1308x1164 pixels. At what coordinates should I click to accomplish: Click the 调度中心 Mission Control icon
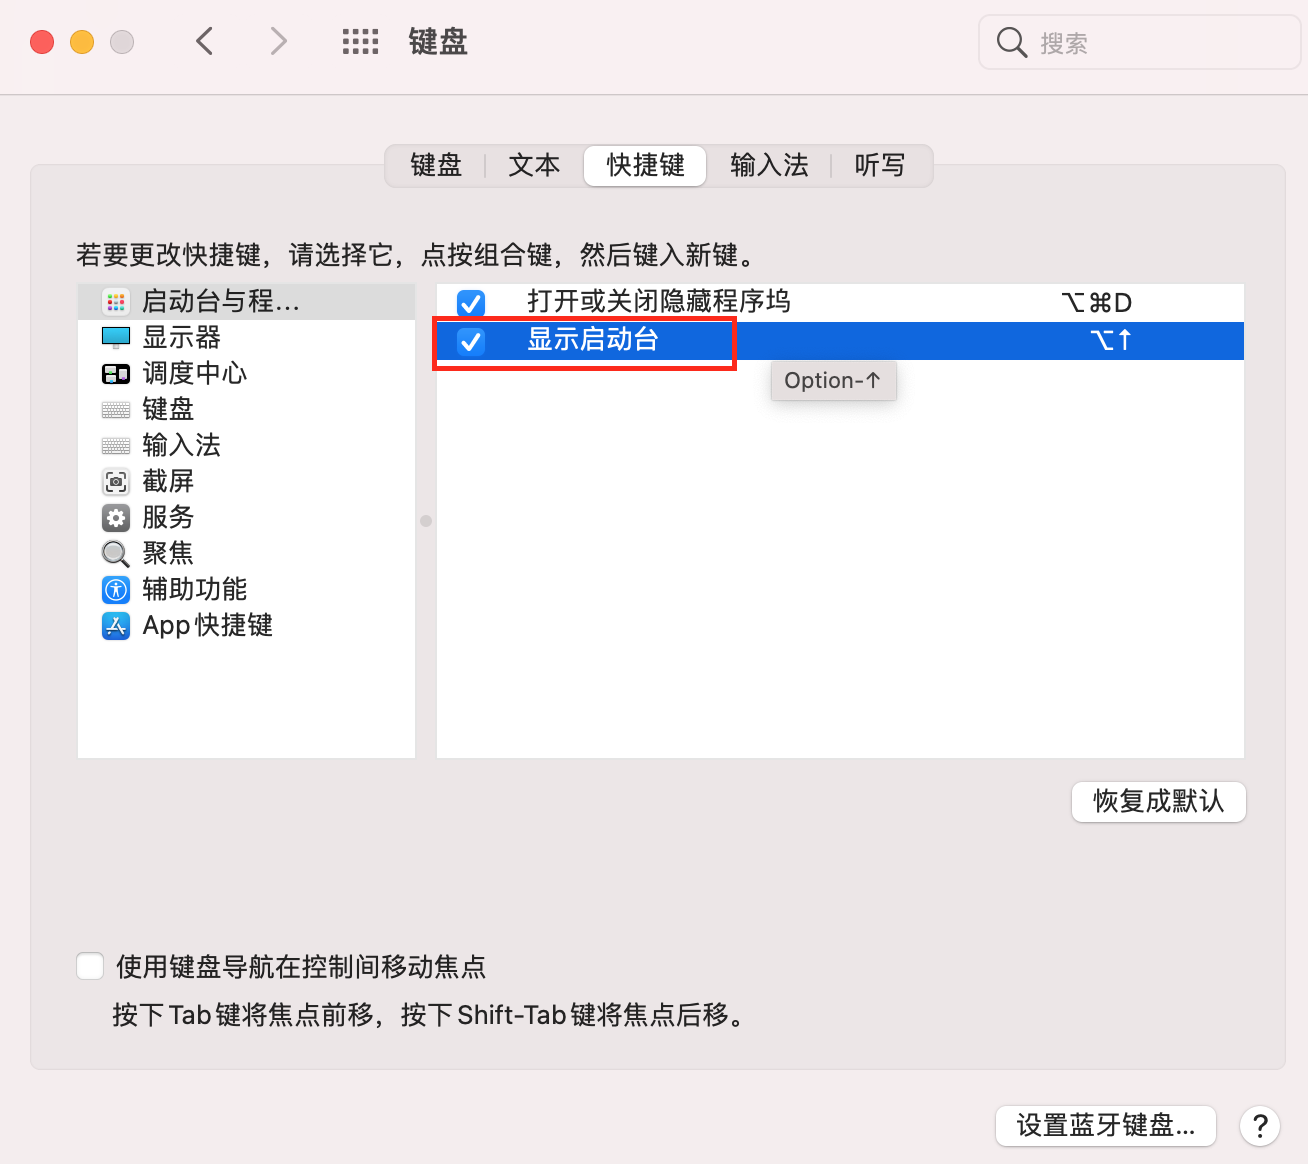click(116, 373)
